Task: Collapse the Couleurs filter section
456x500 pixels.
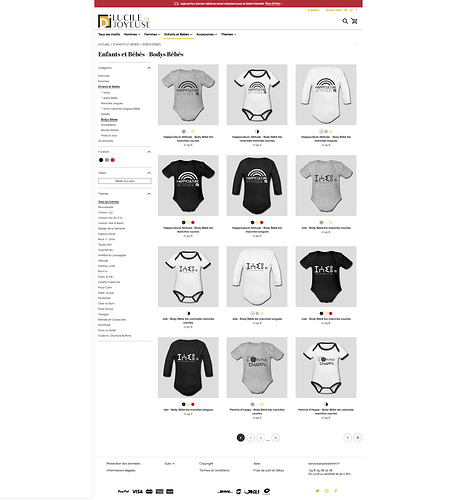Action: click(x=149, y=152)
